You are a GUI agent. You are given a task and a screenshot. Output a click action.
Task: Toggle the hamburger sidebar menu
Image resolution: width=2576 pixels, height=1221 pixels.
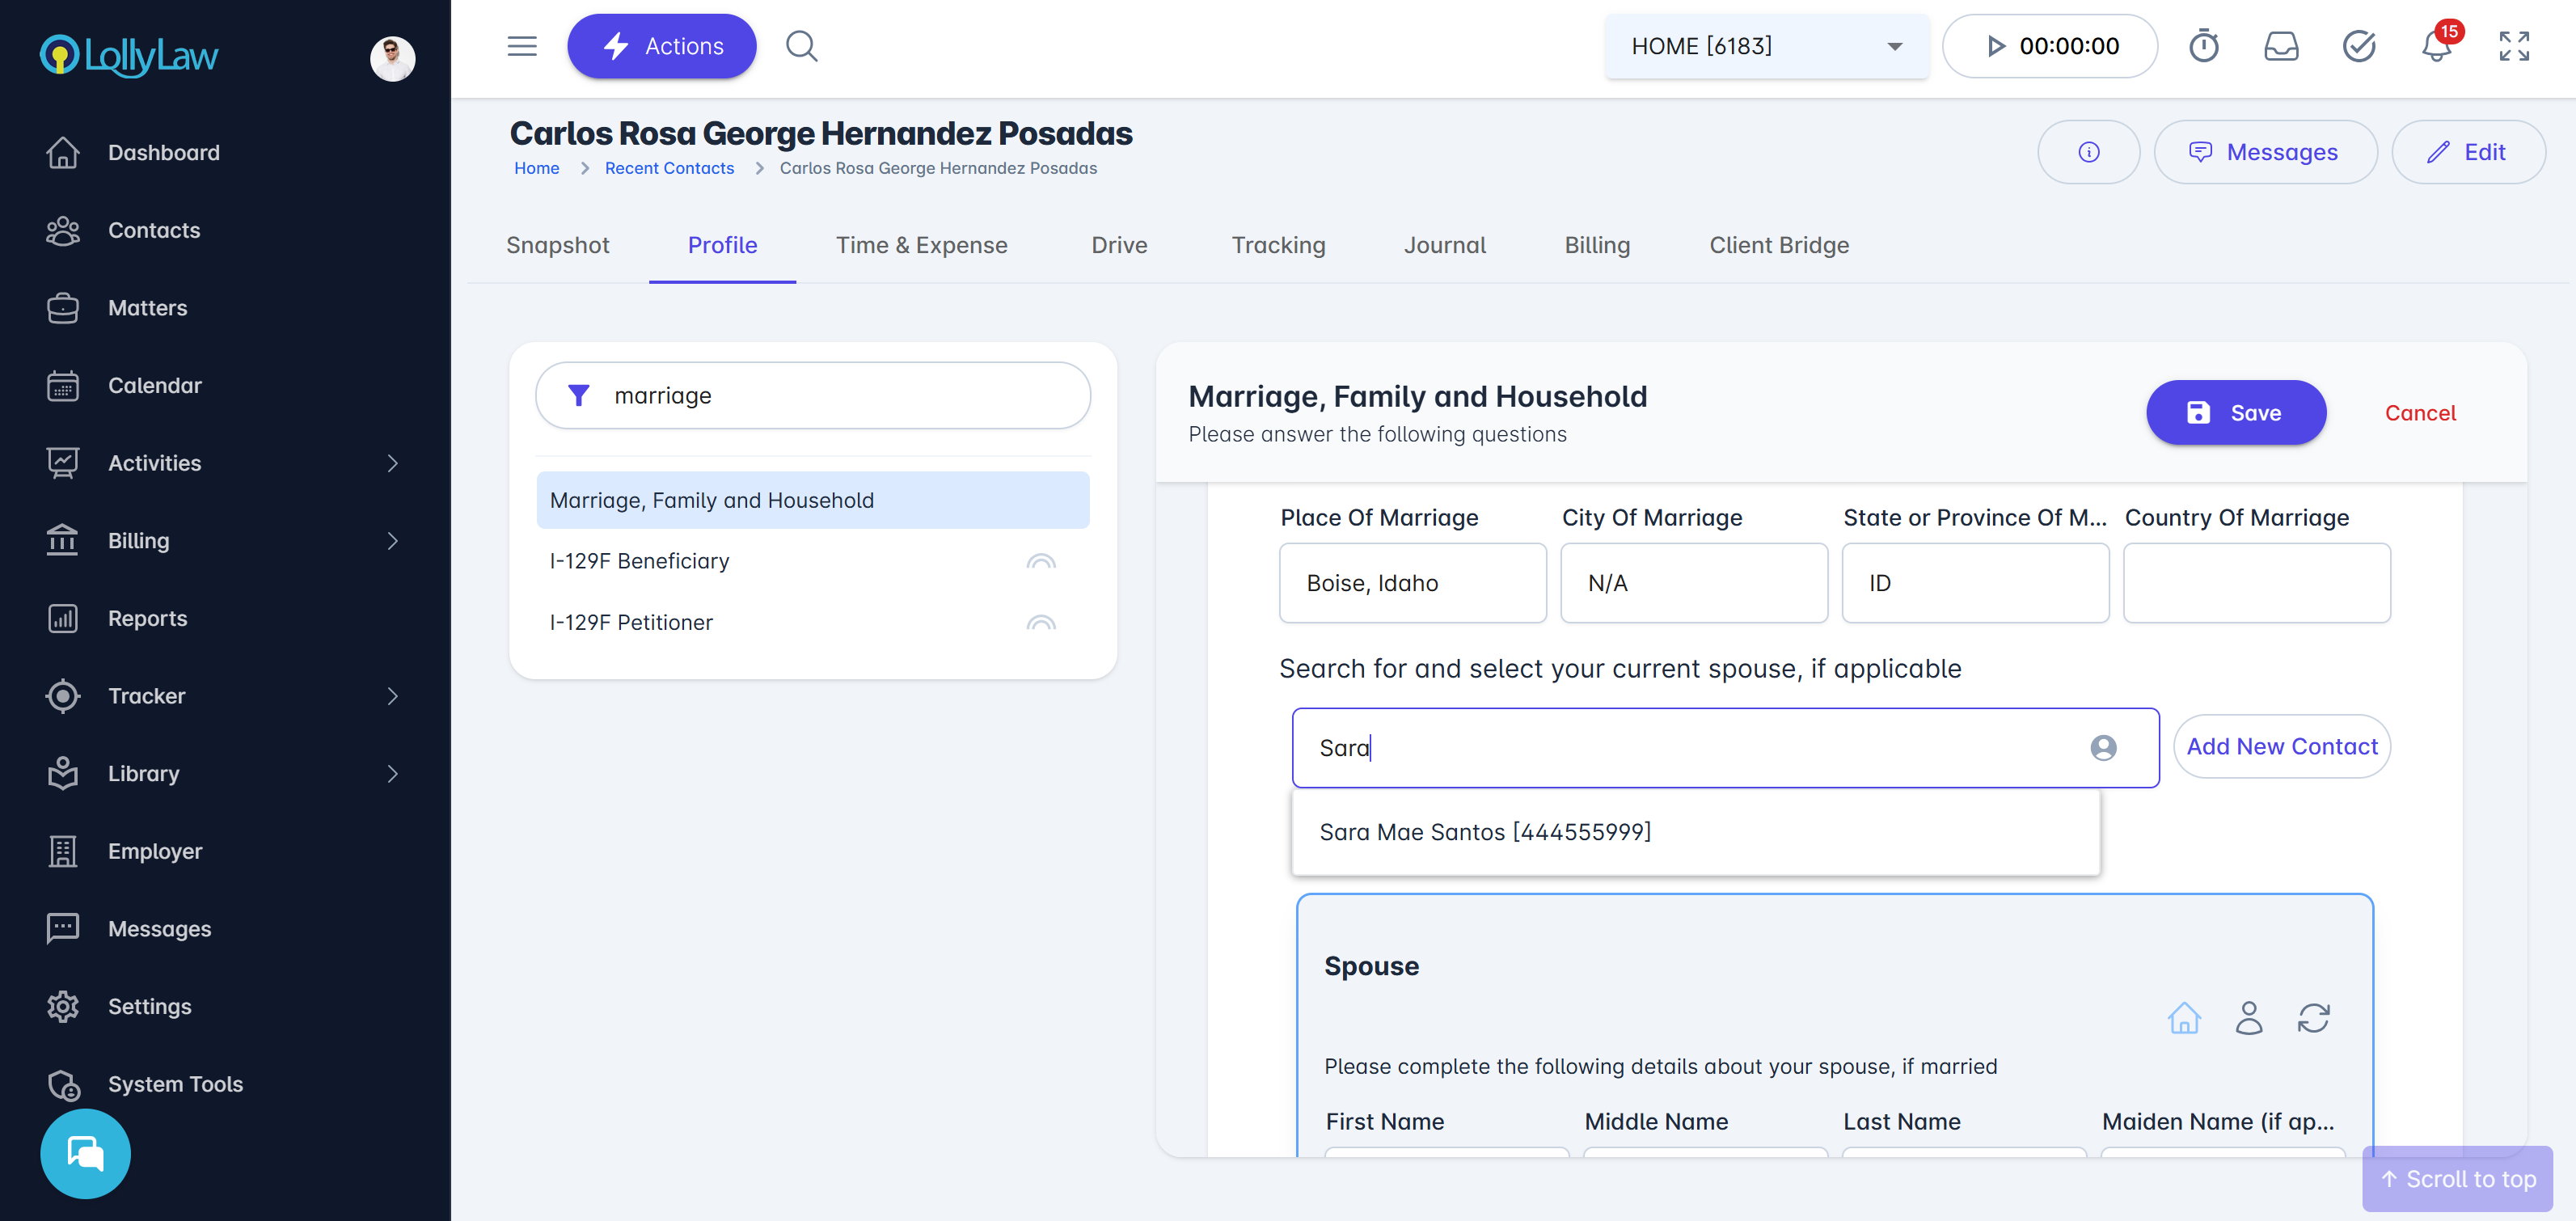pyautogui.click(x=522, y=46)
